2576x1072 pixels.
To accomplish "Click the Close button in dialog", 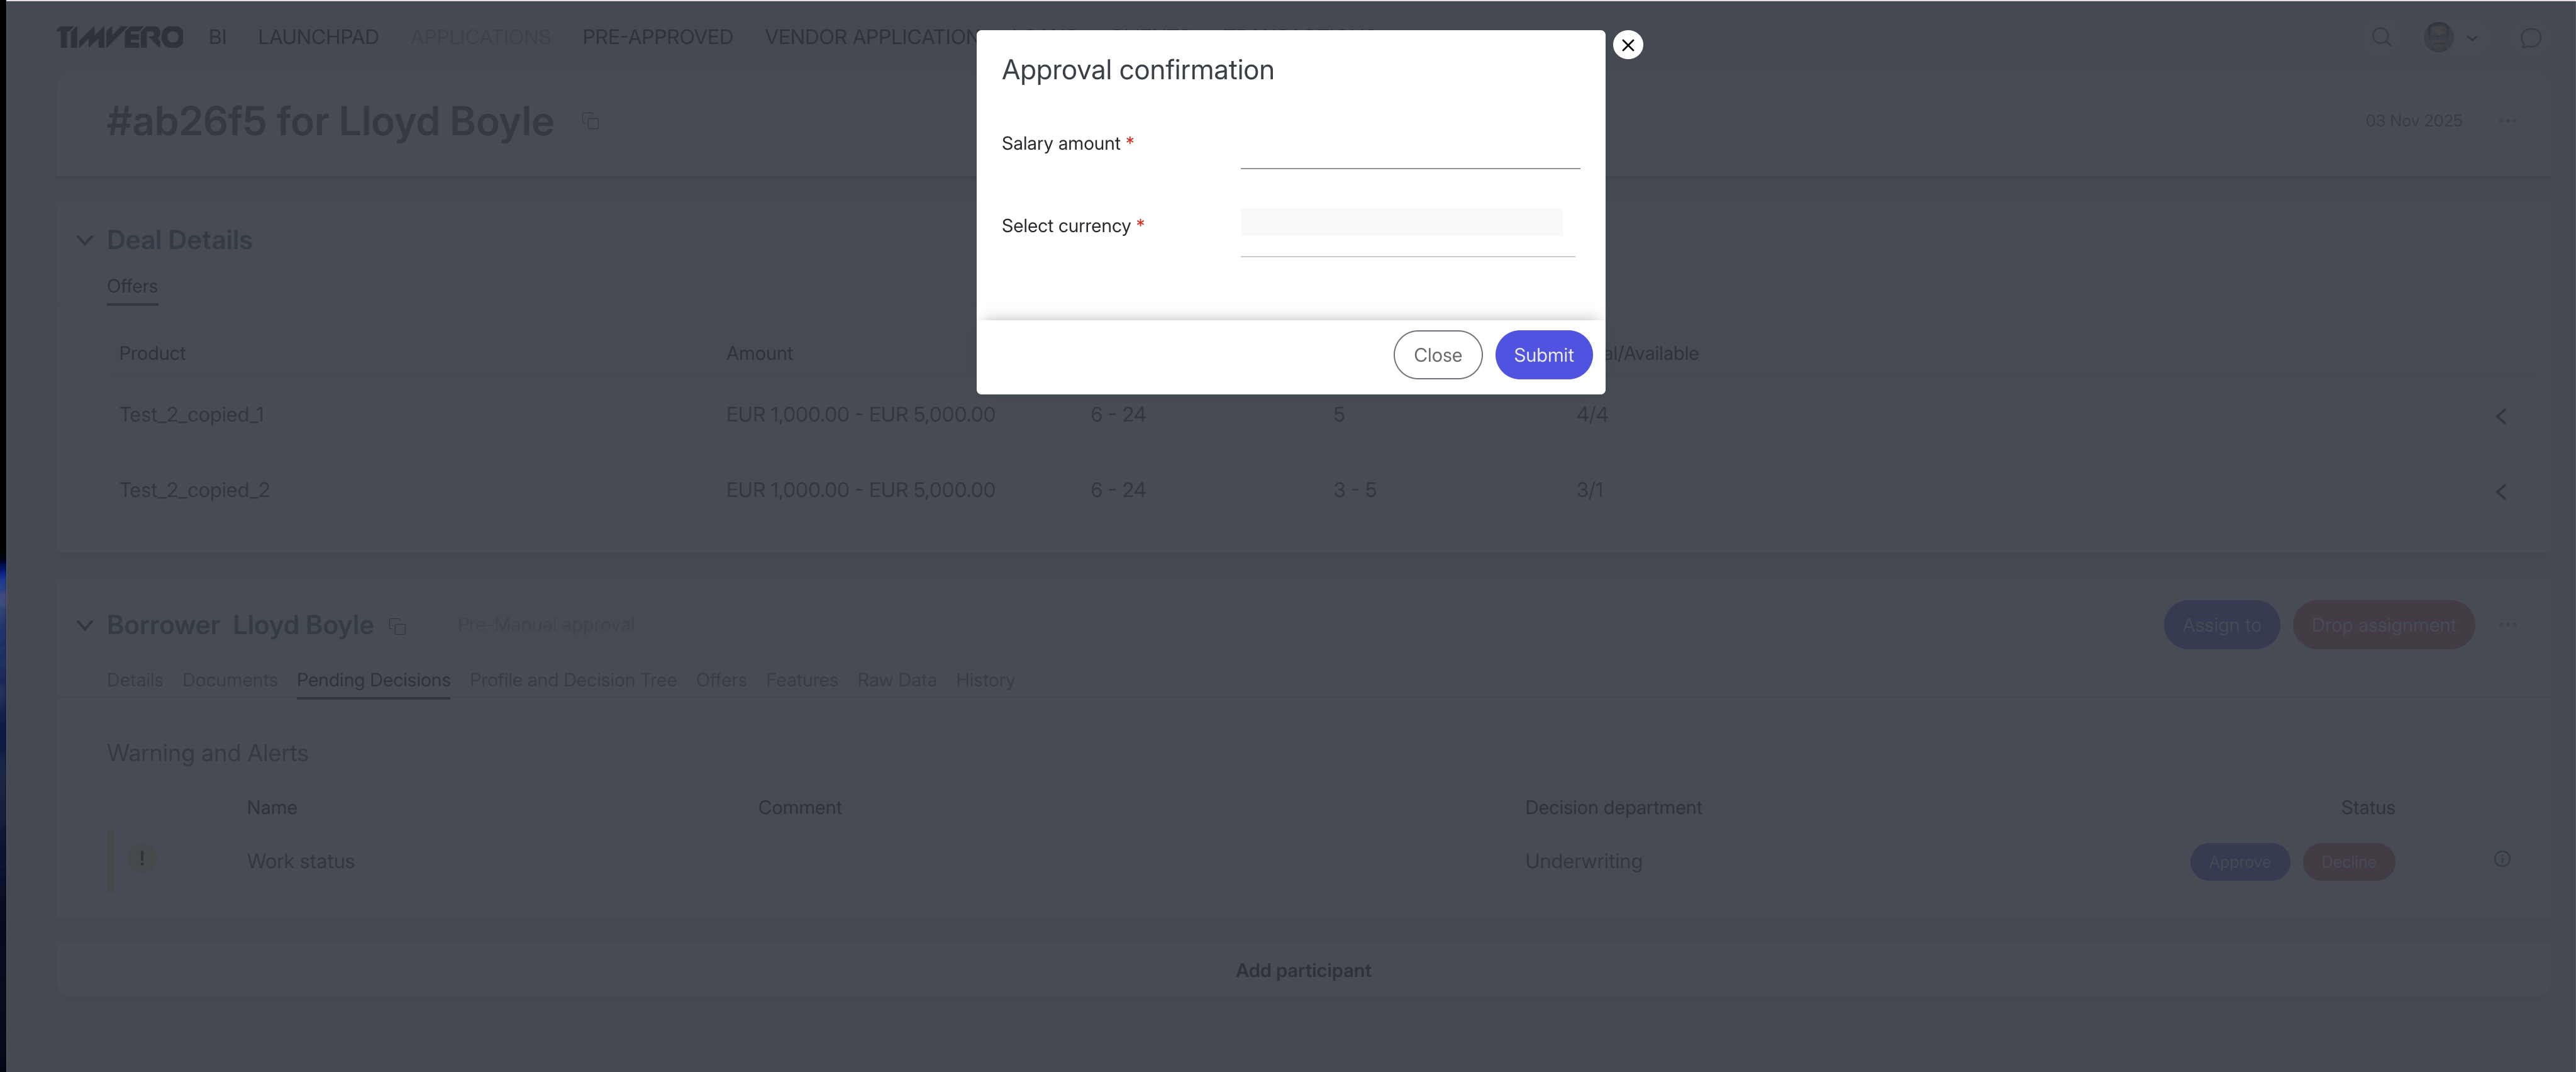I will (1437, 355).
